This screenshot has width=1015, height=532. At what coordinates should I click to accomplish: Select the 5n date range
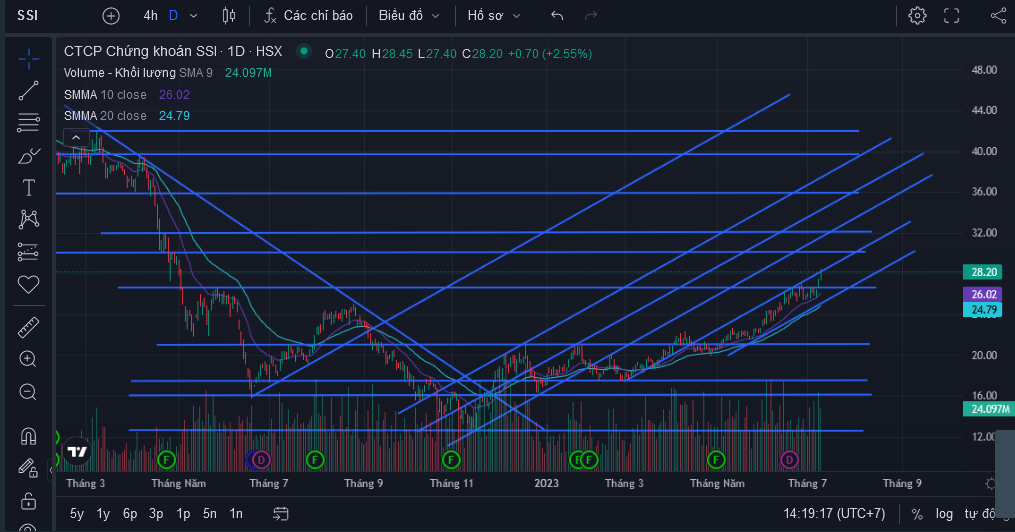pos(210,514)
